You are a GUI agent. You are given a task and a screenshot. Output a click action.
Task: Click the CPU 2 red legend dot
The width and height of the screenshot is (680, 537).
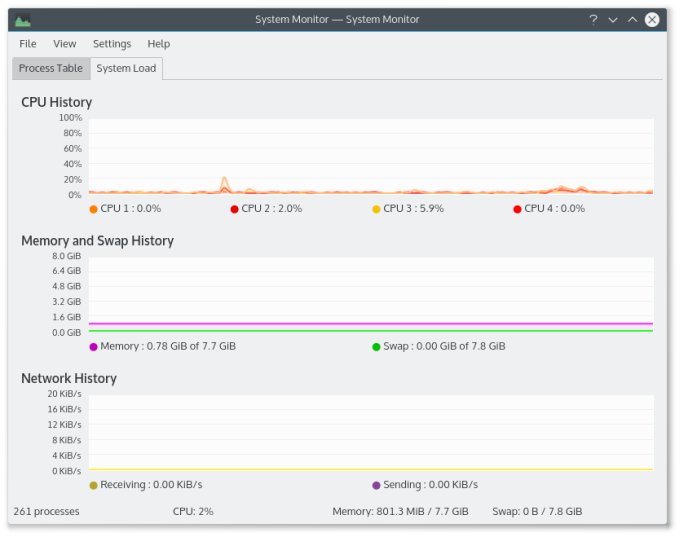[x=234, y=209]
